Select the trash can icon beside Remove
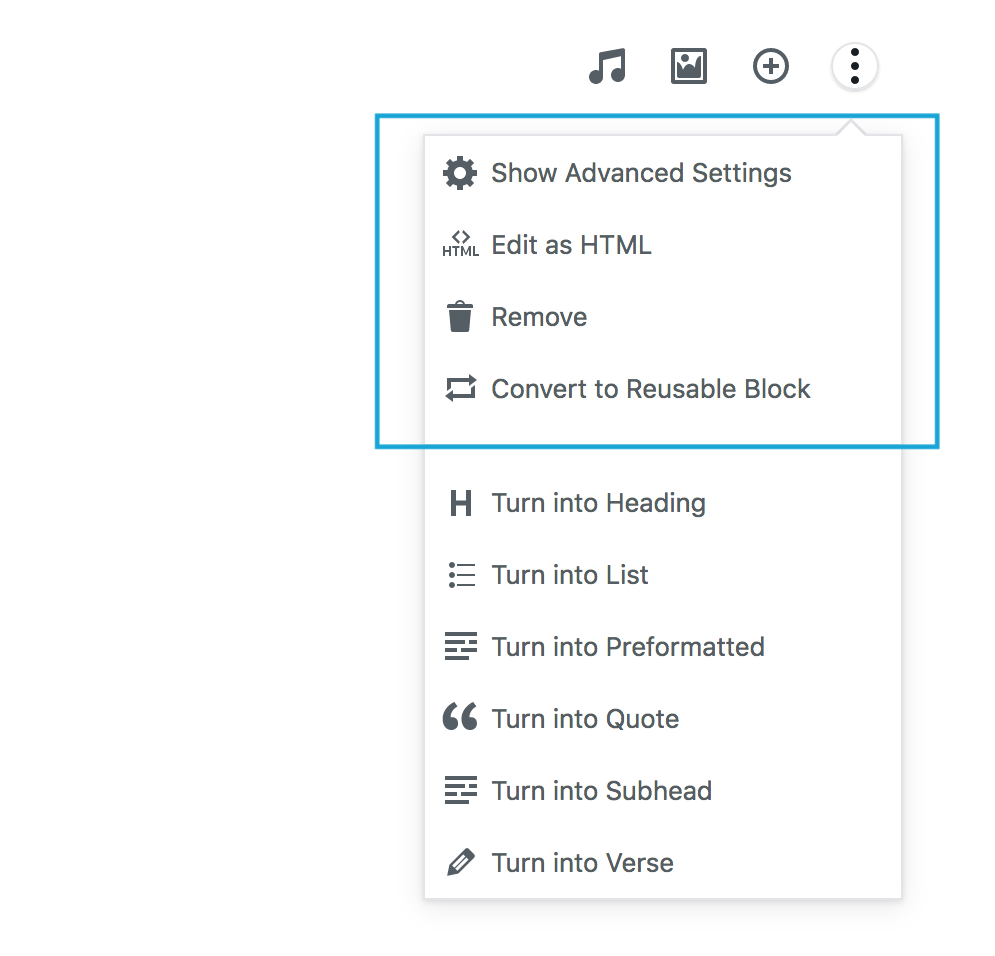Screen dimensions: 995x956 coord(459,316)
